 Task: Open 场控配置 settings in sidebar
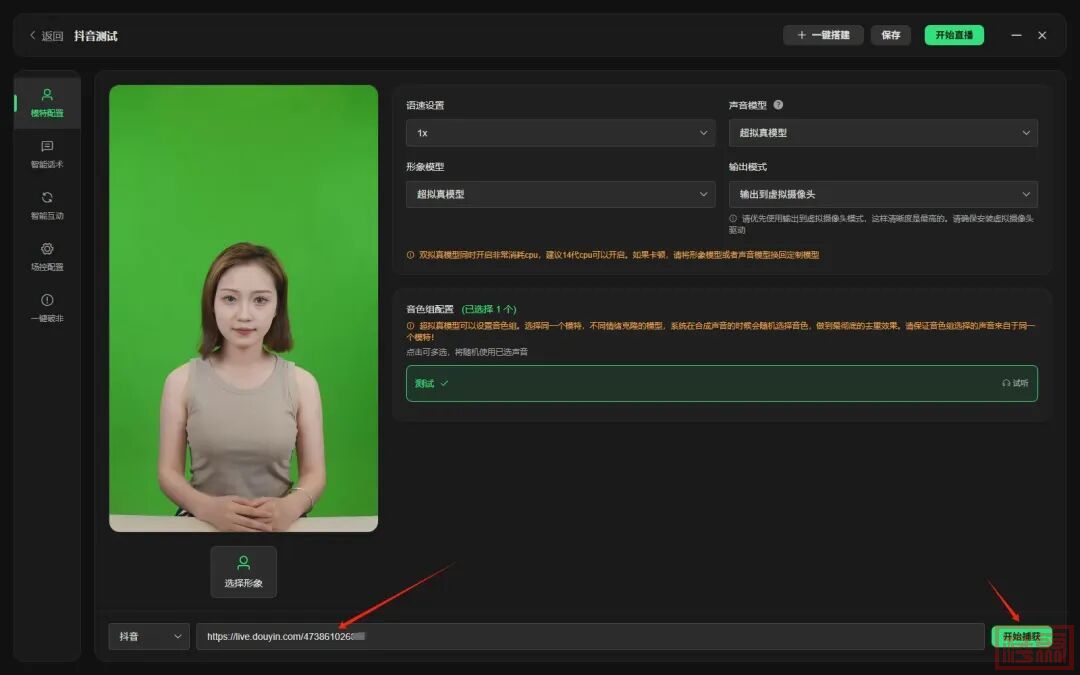(47, 256)
